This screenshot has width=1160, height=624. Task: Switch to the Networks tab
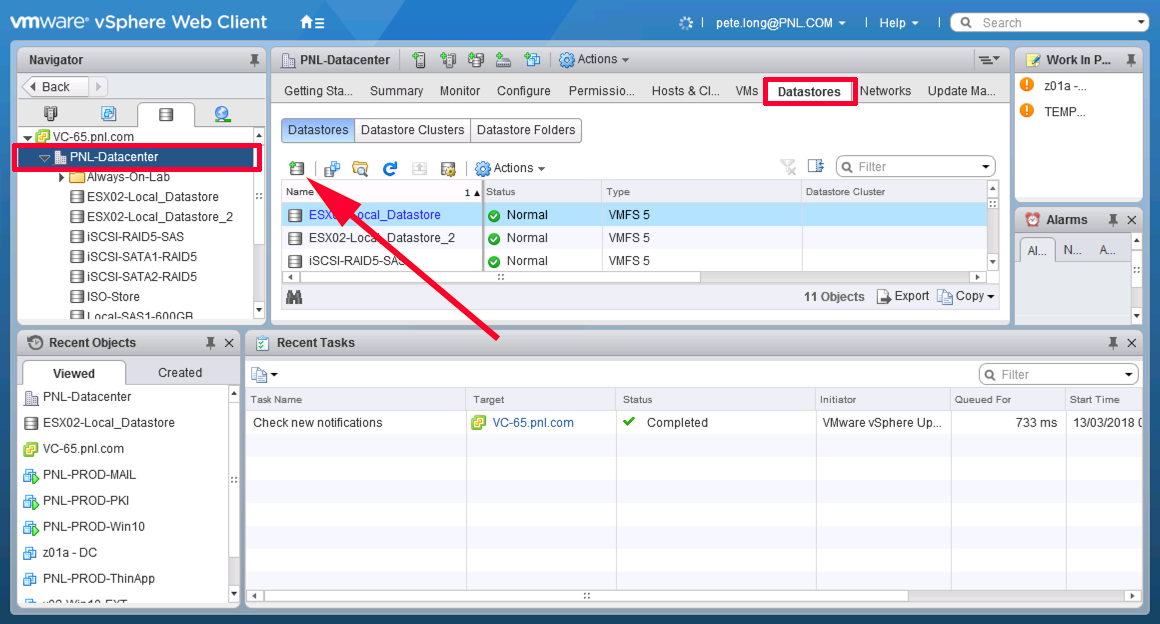885,91
